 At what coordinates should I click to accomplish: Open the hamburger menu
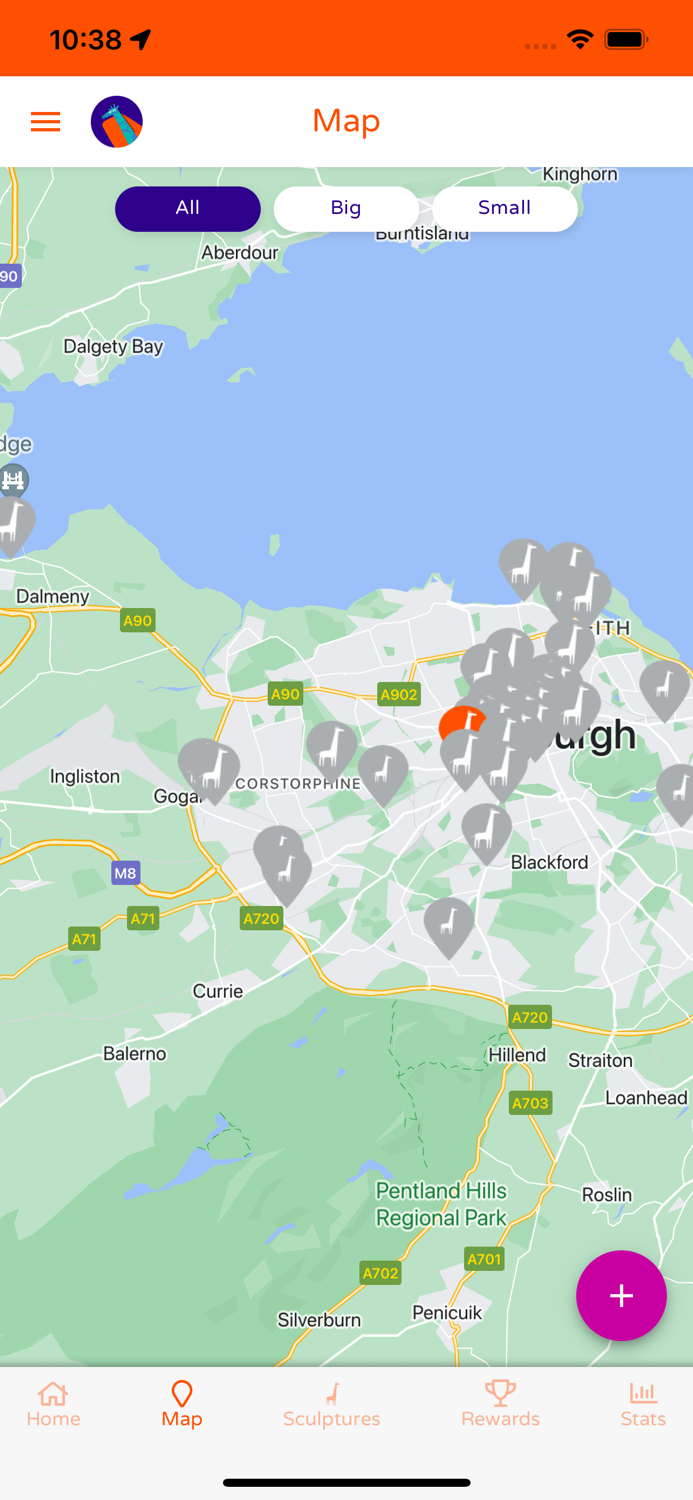click(45, 122)
